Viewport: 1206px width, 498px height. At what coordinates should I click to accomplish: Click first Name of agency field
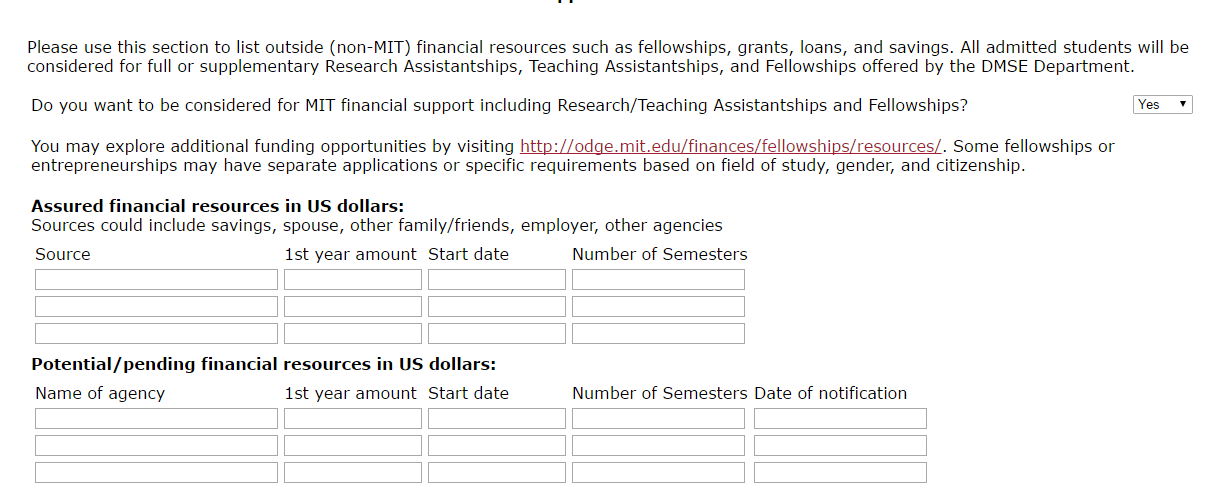click(x=156, y=419)
